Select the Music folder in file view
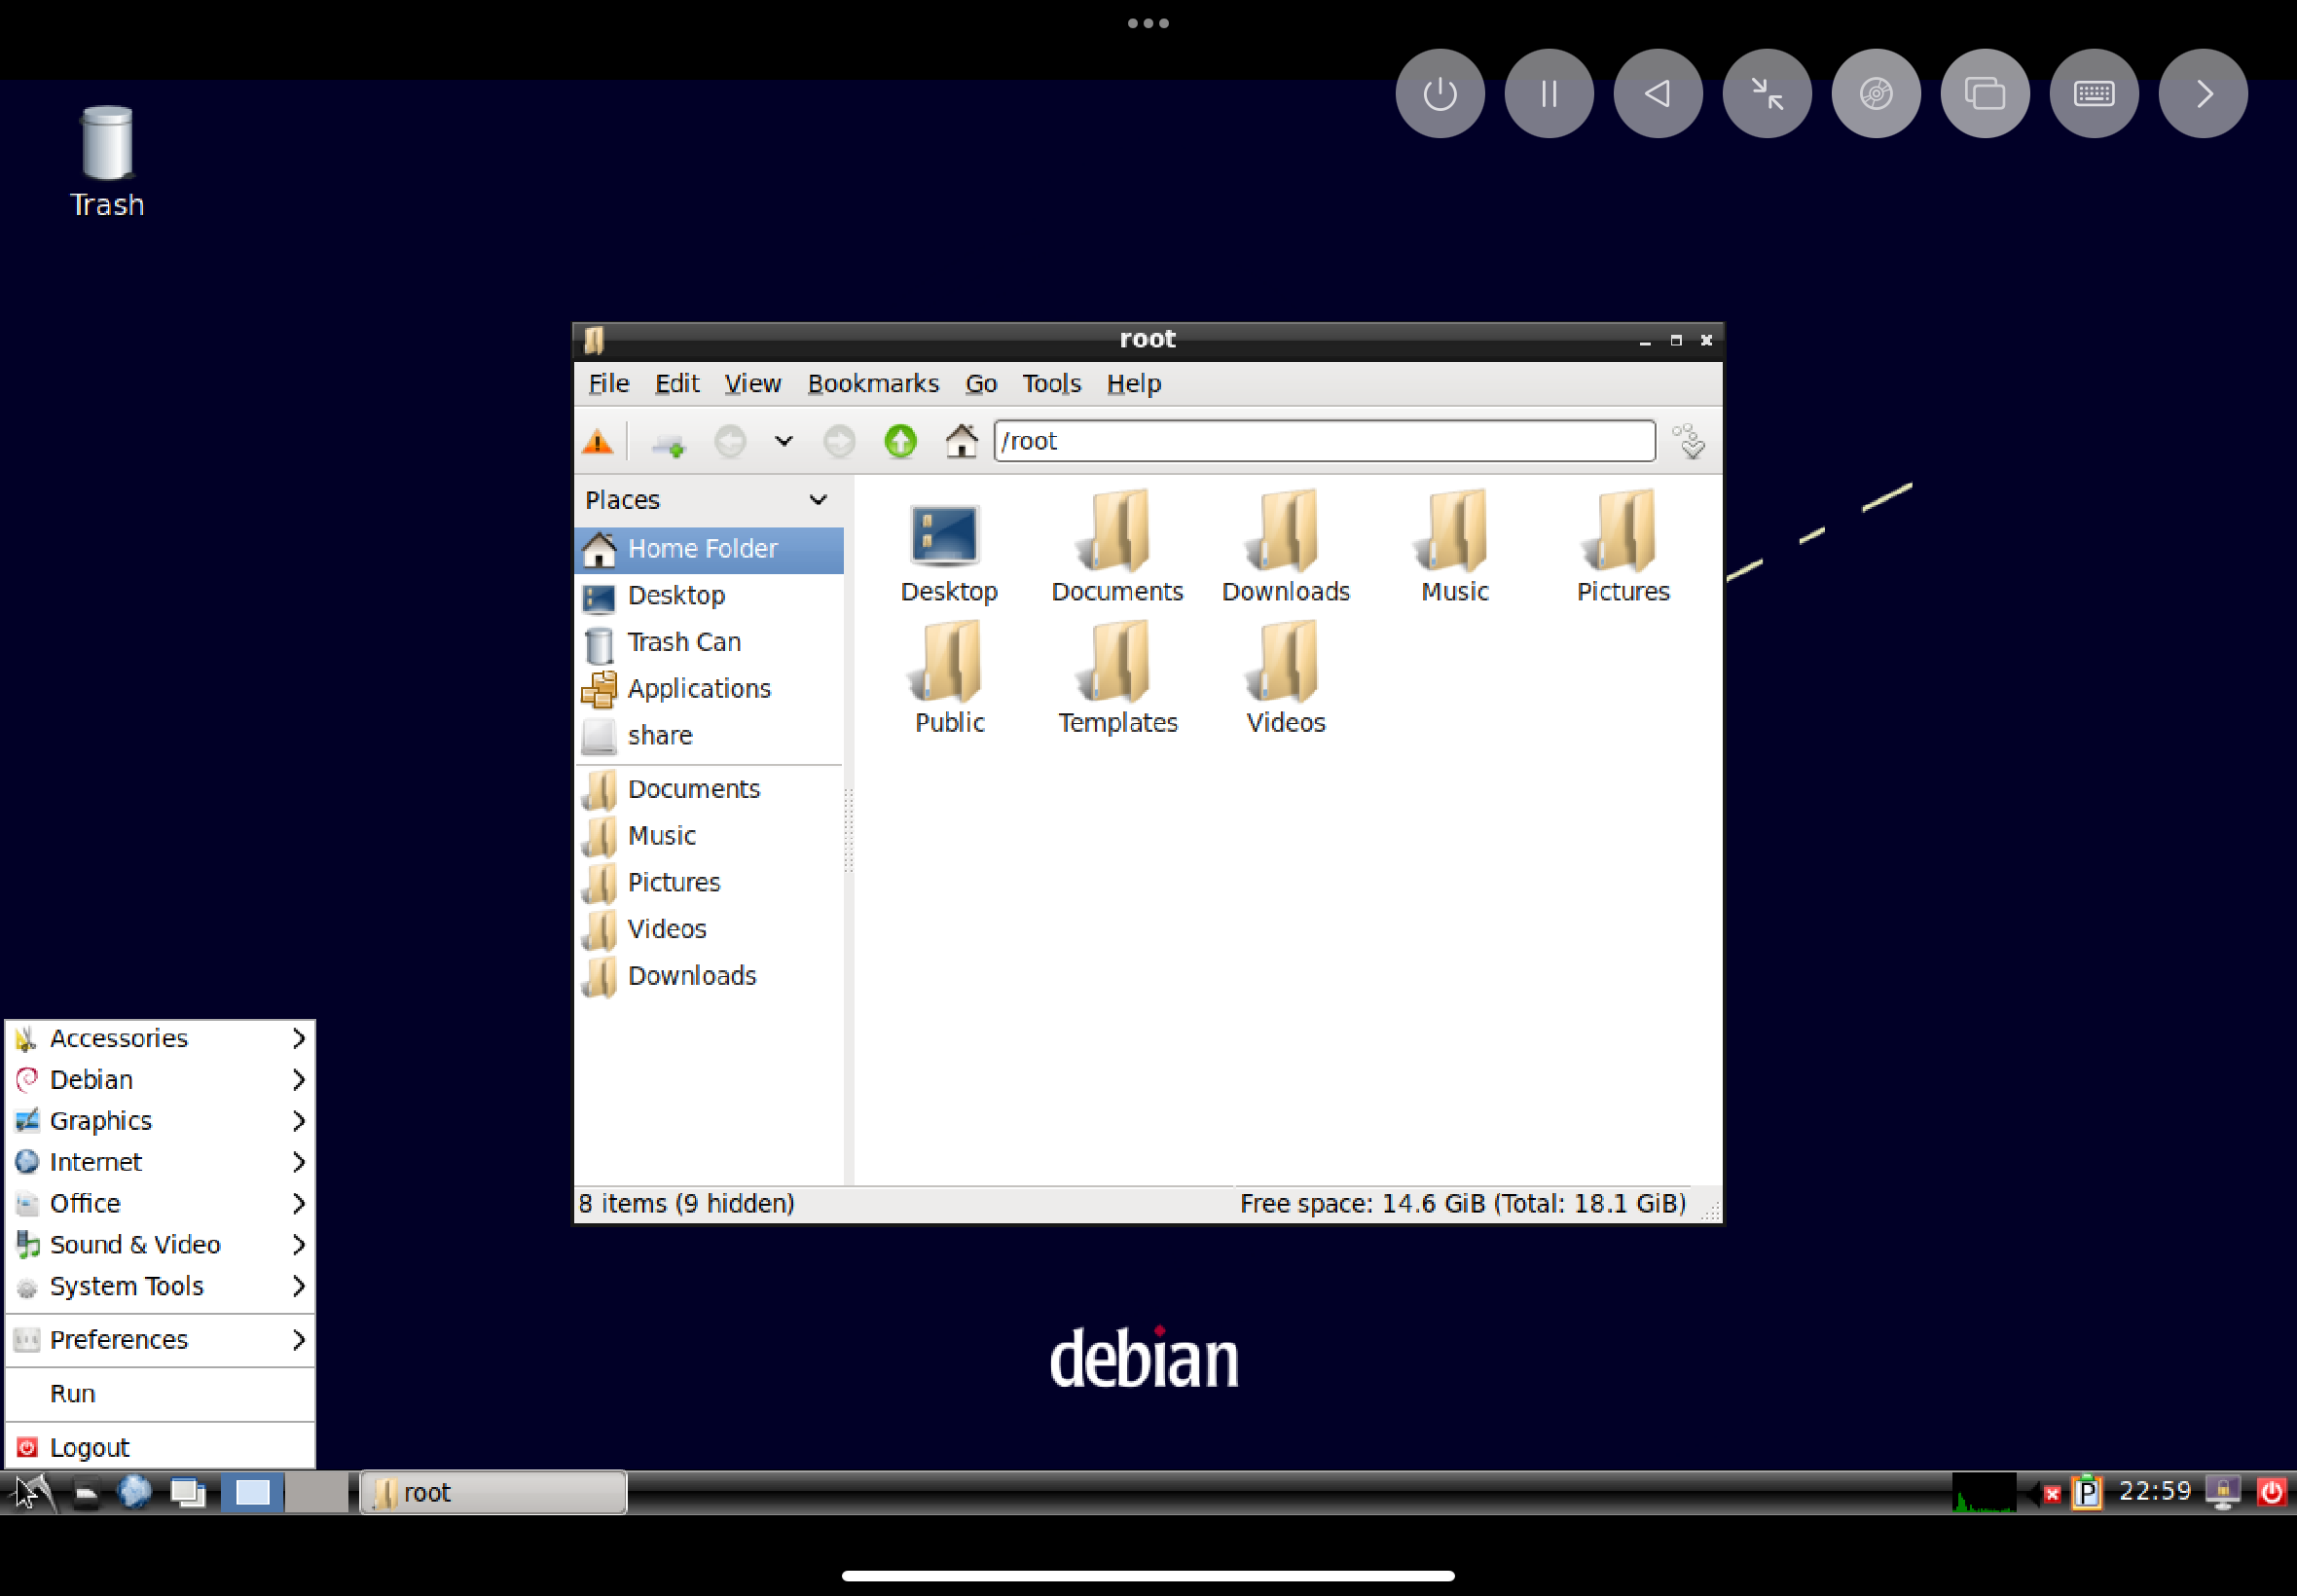 1455,548
